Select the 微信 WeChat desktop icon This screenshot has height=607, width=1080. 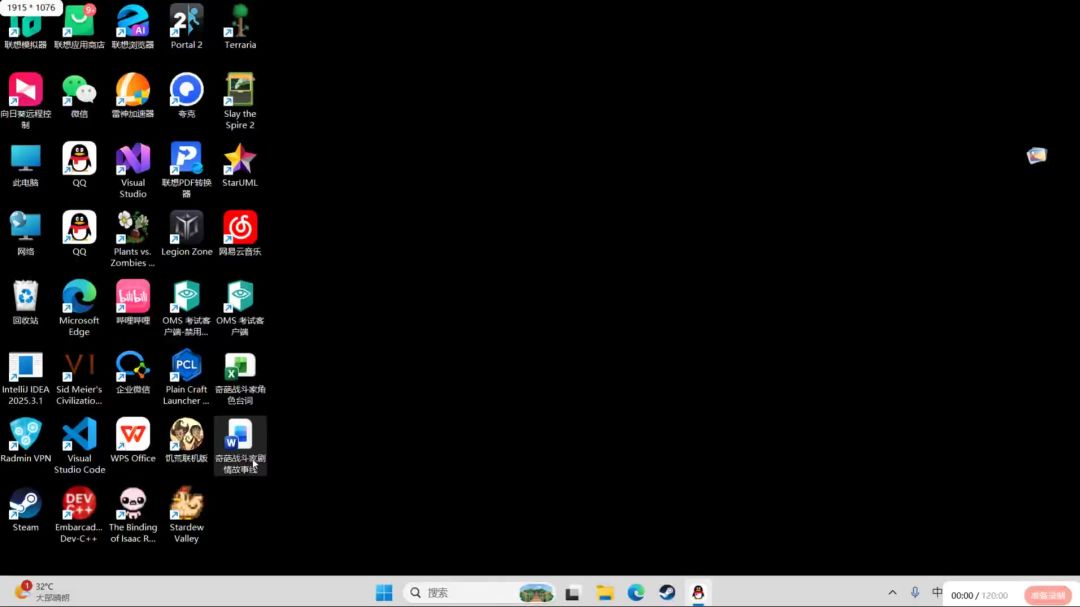coord(79,95)
